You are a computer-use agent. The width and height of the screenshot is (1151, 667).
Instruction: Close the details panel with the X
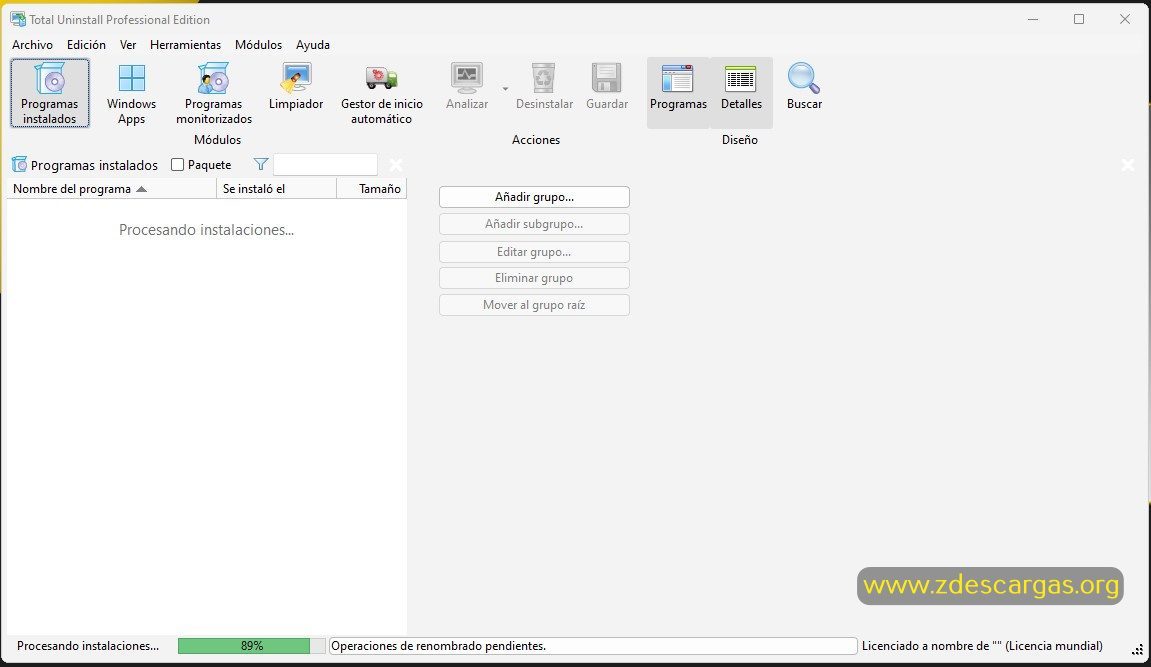(x=1128, y=165)
